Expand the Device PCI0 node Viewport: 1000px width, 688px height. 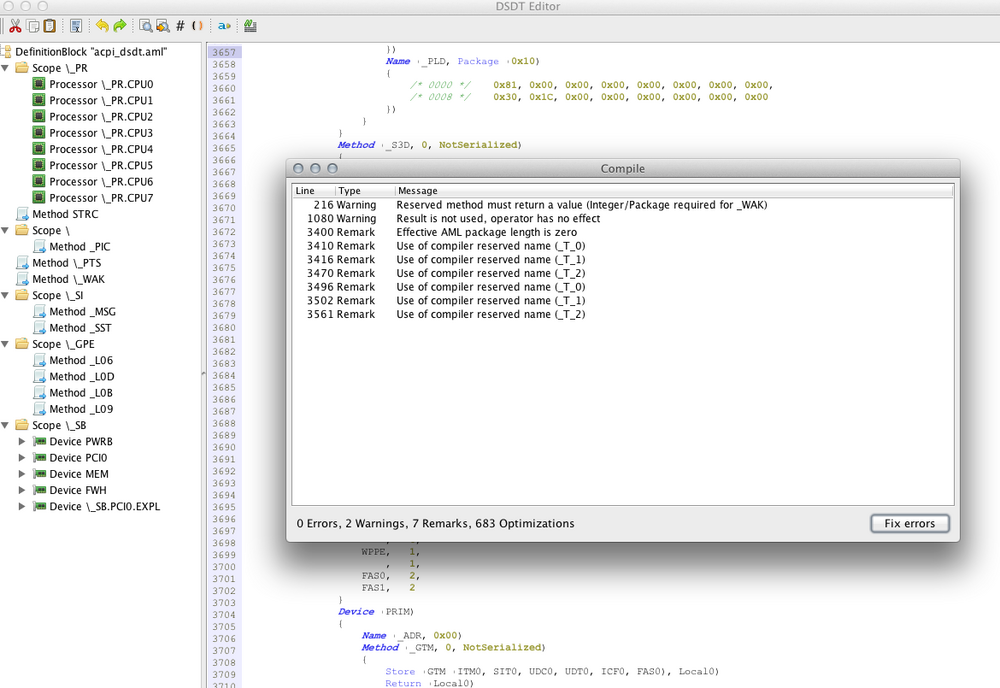tap(23, 458)
